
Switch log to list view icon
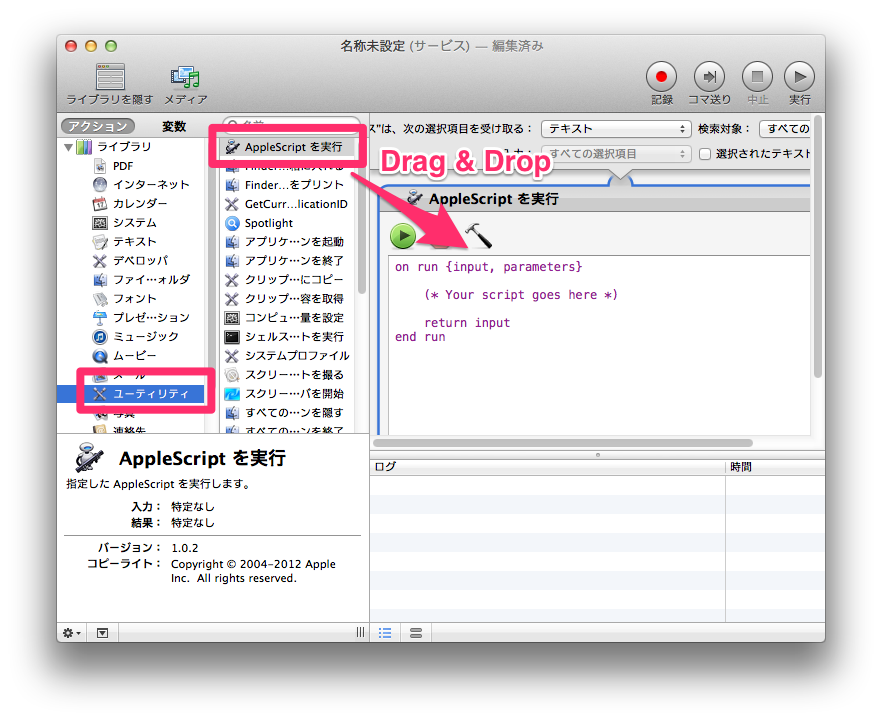(x=385, y=633)
